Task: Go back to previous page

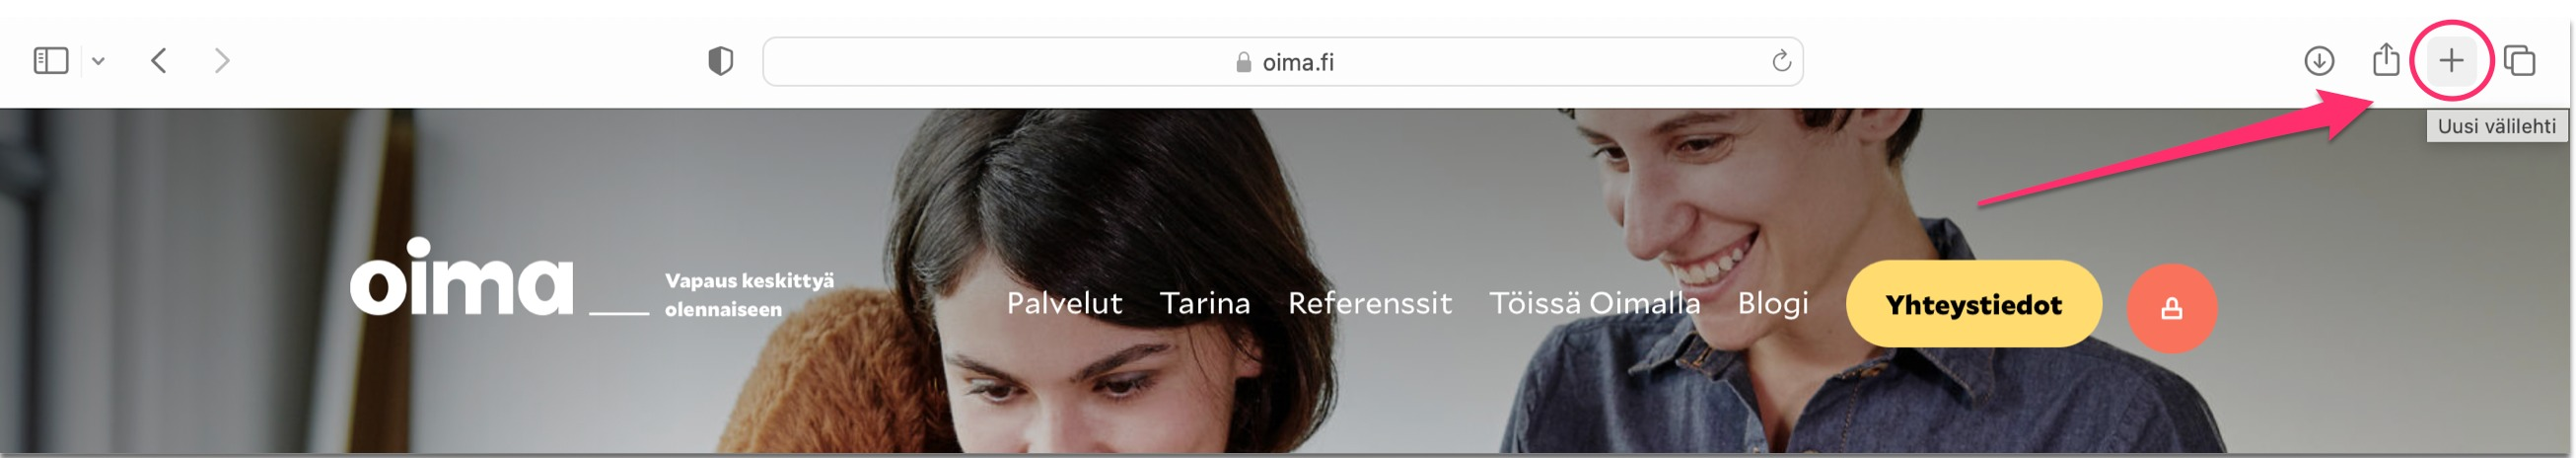Action: point(159,61)
